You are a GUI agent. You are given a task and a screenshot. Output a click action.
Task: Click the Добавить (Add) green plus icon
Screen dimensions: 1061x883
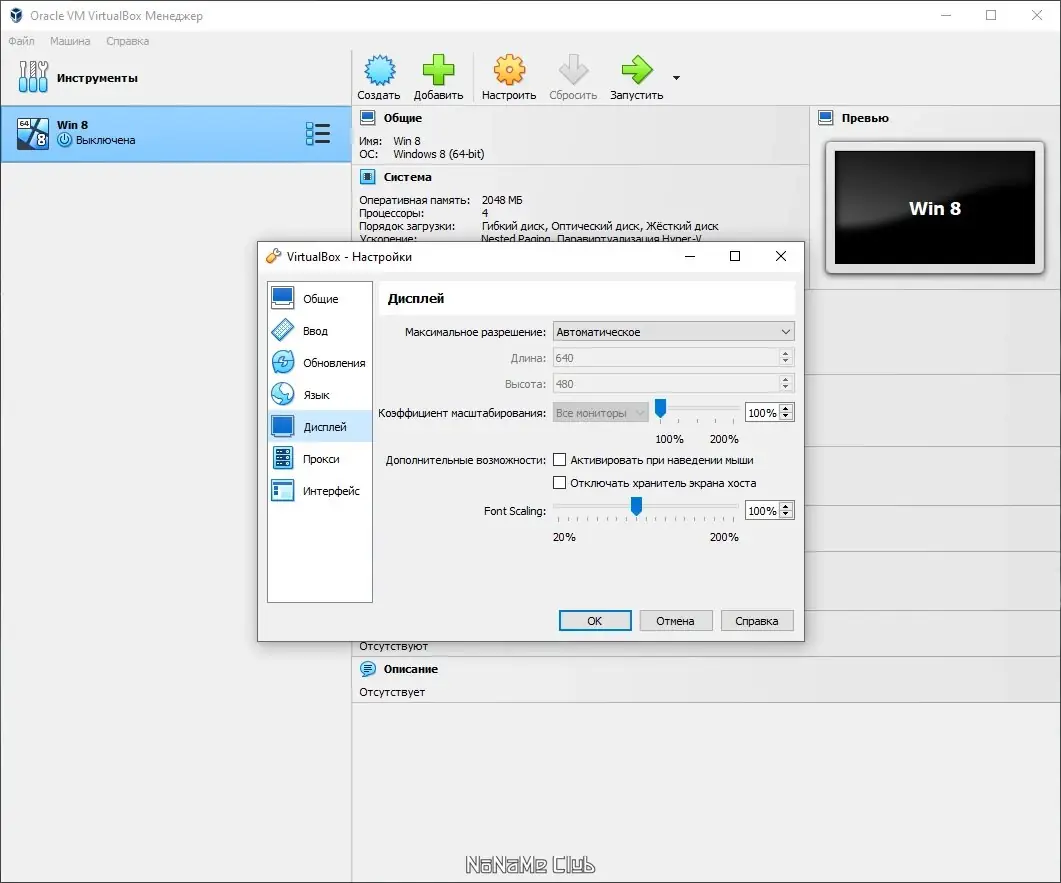pos(438,70)
